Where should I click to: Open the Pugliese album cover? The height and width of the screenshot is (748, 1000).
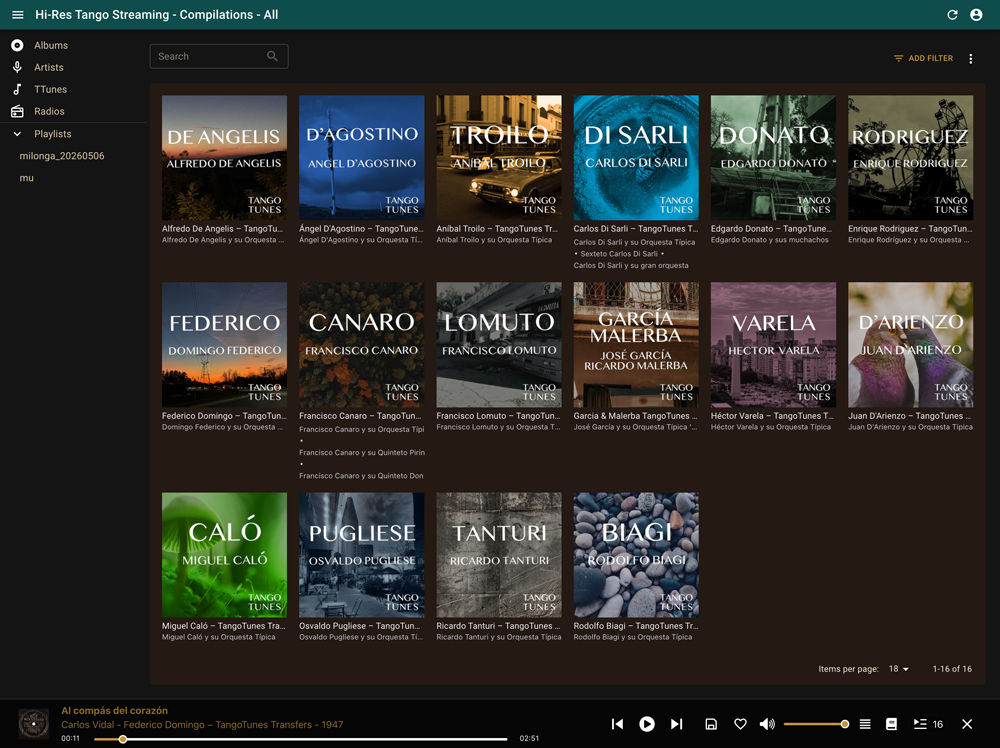362,555
